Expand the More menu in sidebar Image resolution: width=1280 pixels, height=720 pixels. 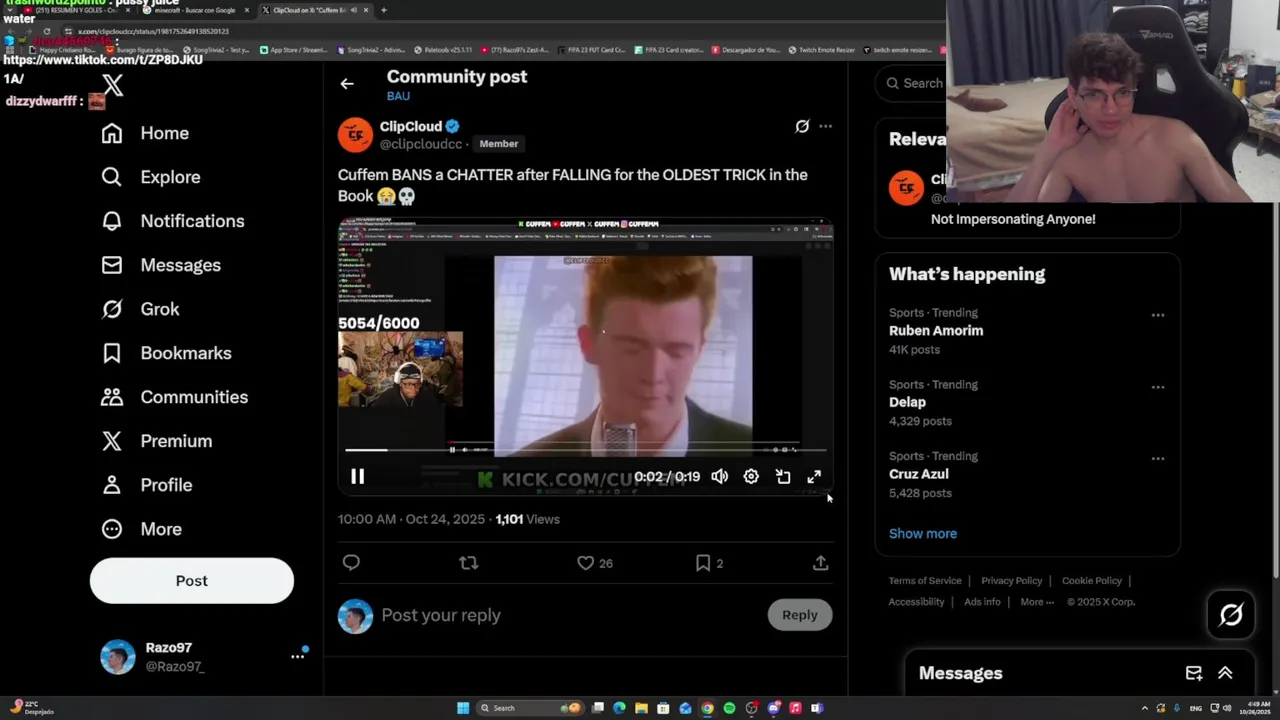click(x=141, y=529)
